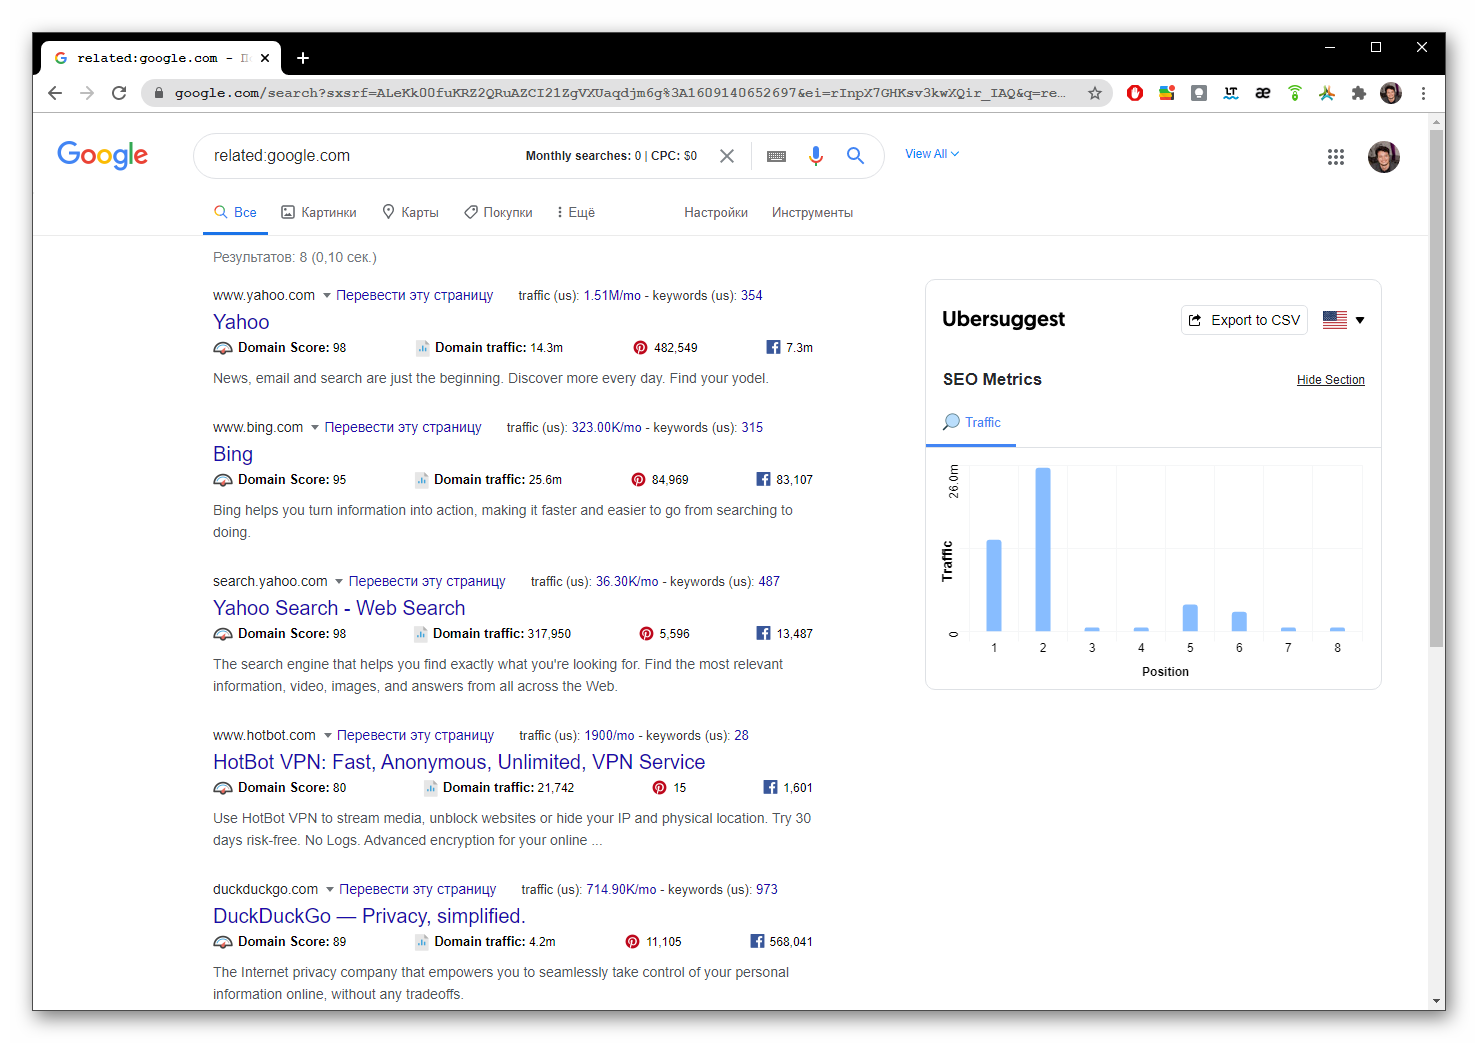Open country flag dropdown in Ubersuggest
The image size is (1478, 1043).
click(x=1343, y=320)
